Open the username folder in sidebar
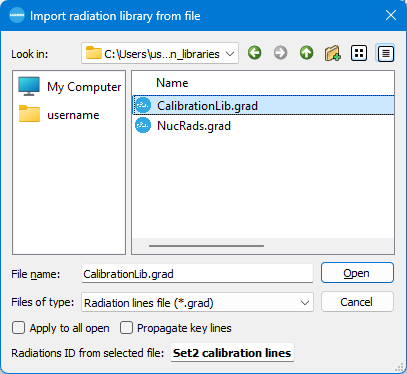 tap(59, 115)
